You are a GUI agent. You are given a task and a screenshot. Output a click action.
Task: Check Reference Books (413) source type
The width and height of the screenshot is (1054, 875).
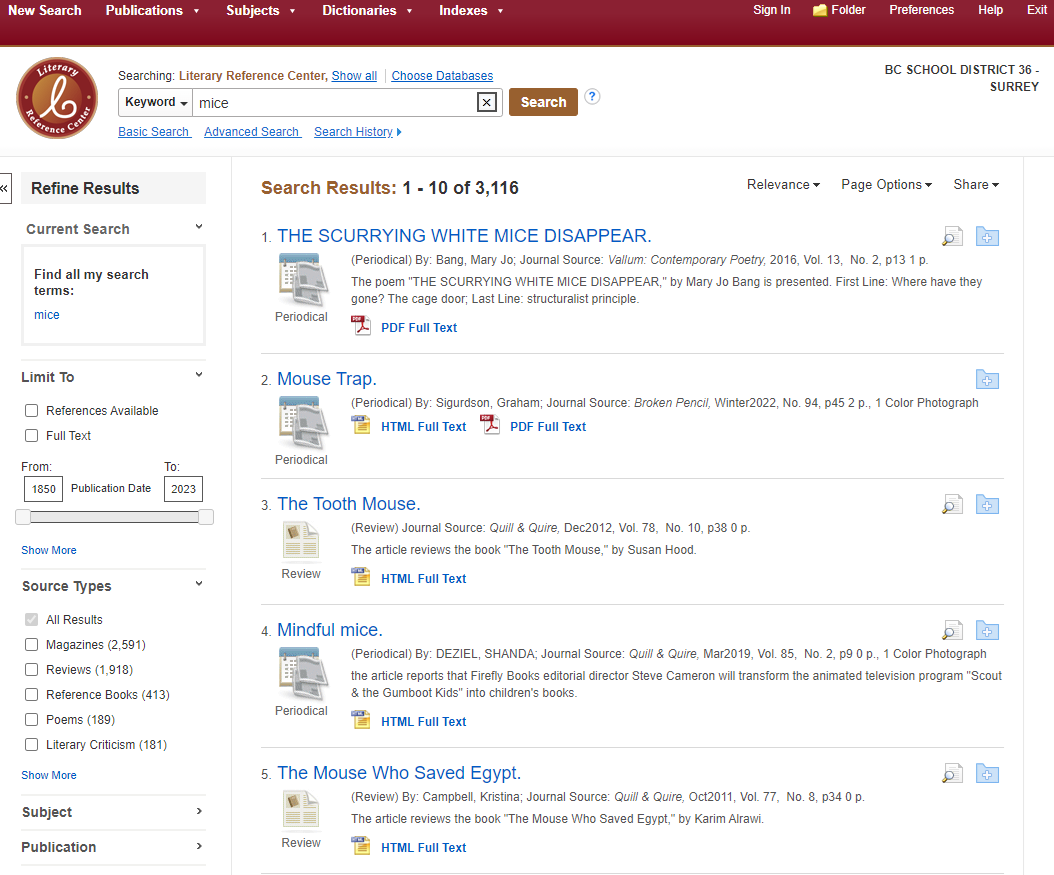coord(32,695)
